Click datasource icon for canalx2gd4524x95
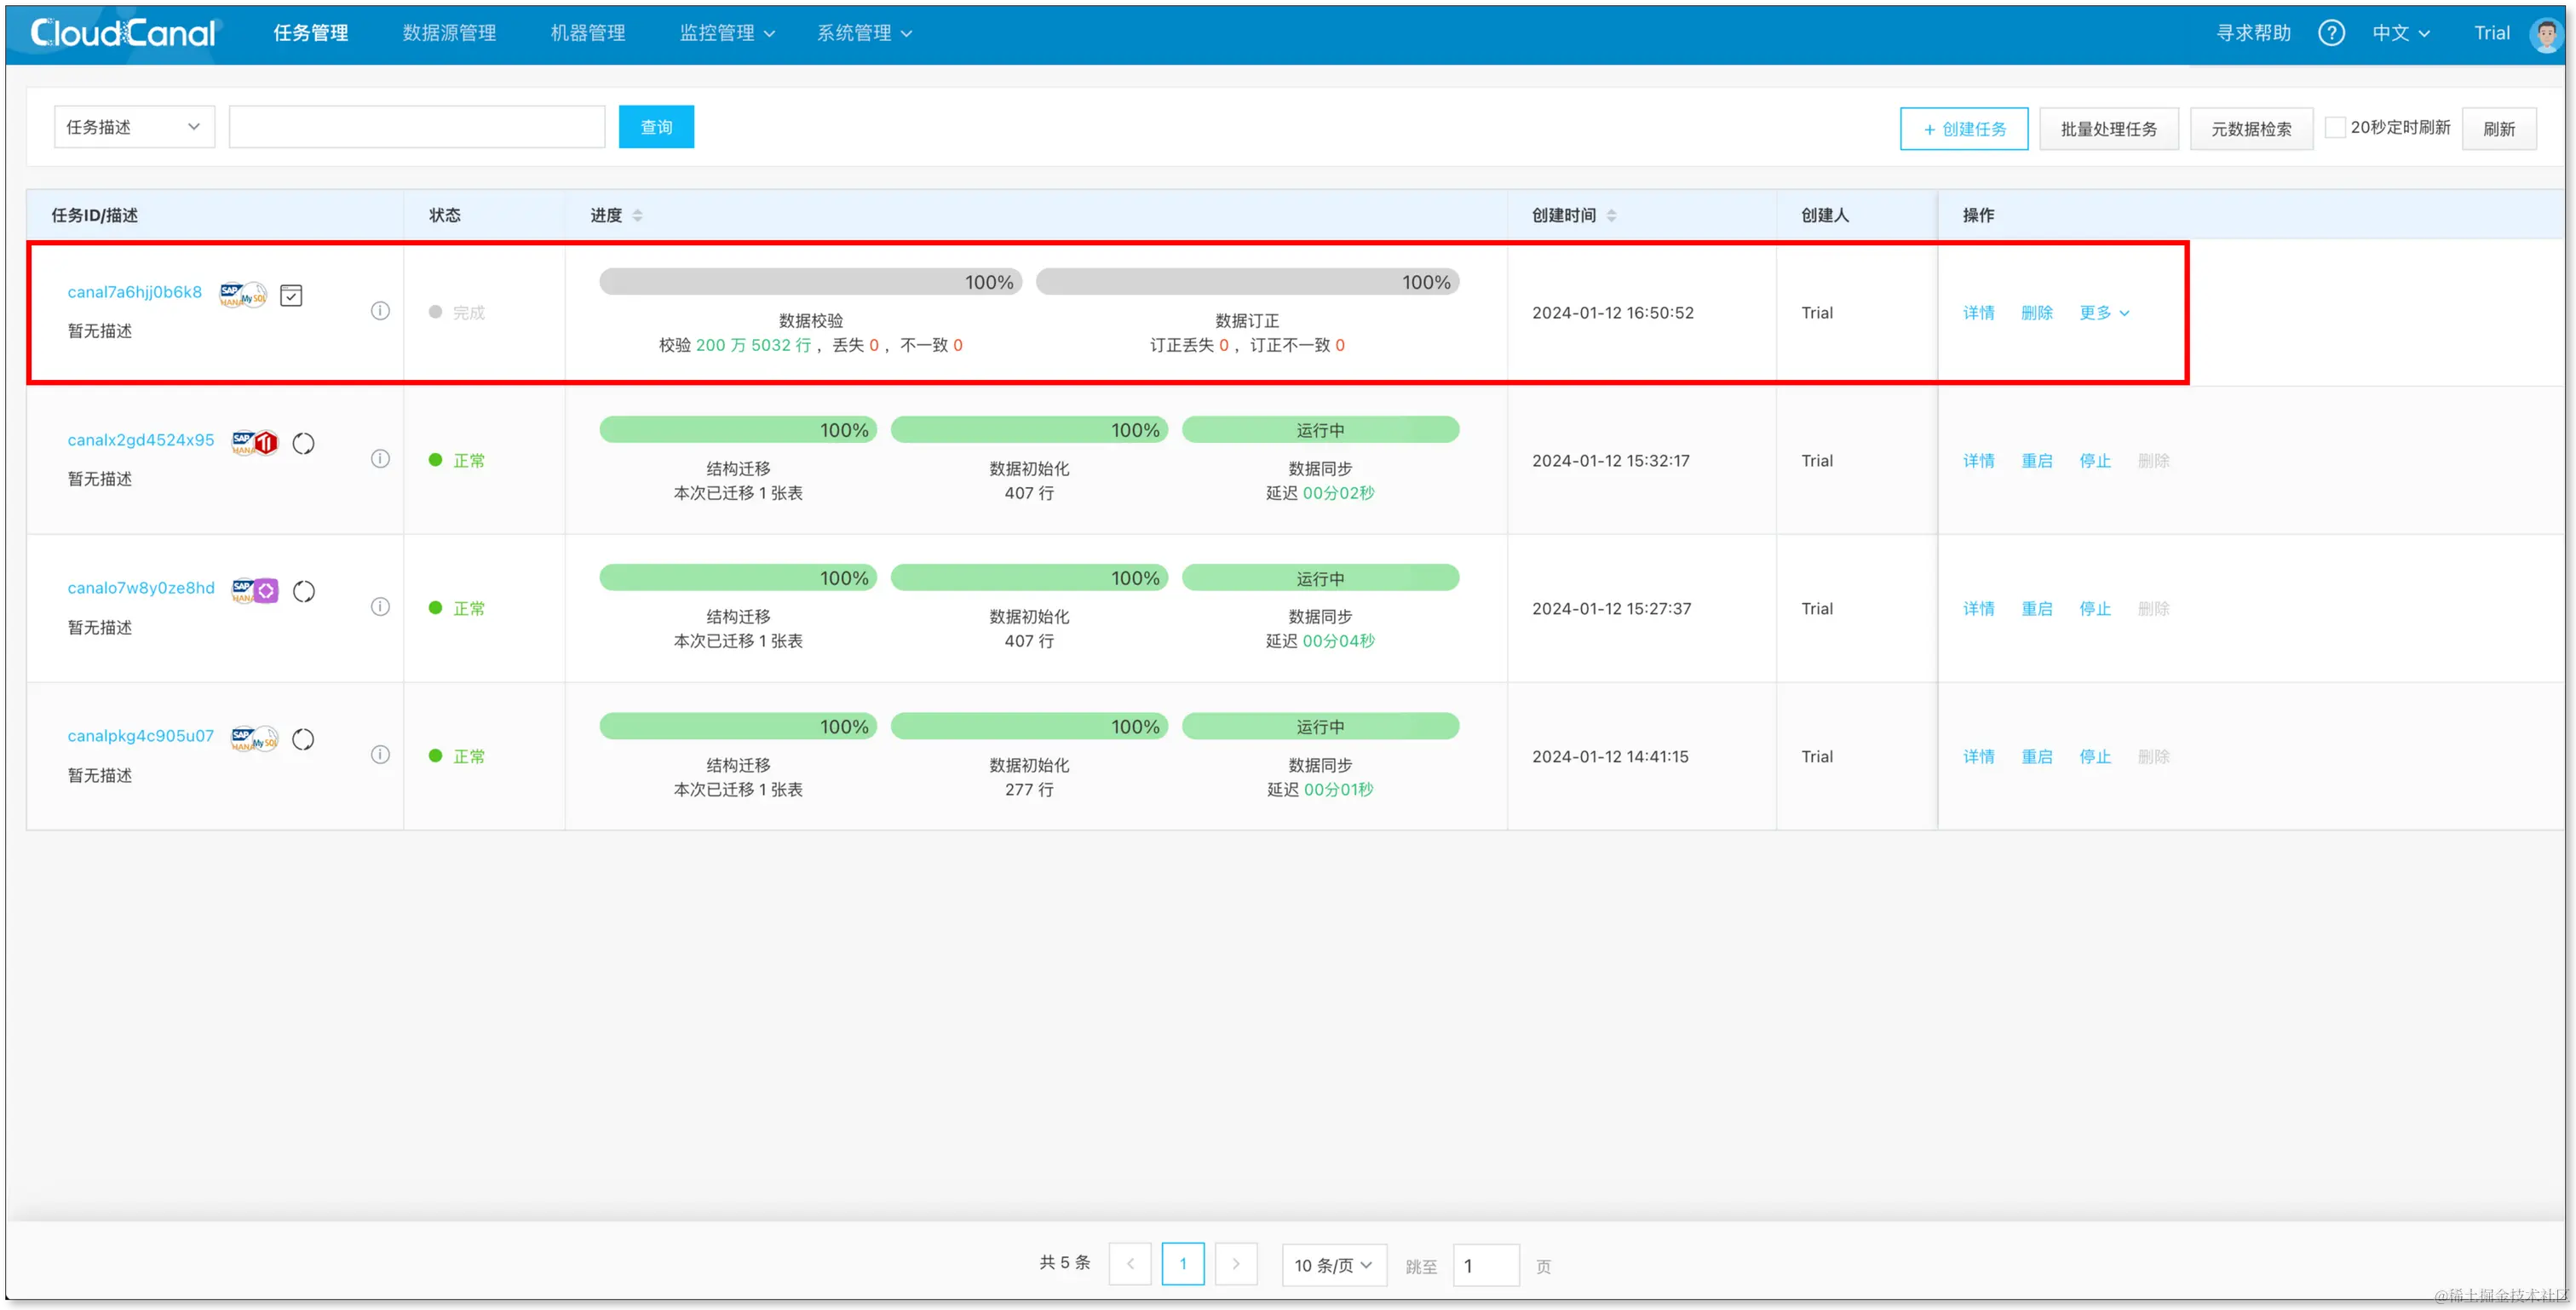The width and height of the screenshot is (2576, 1310). (x=255, y=442)
